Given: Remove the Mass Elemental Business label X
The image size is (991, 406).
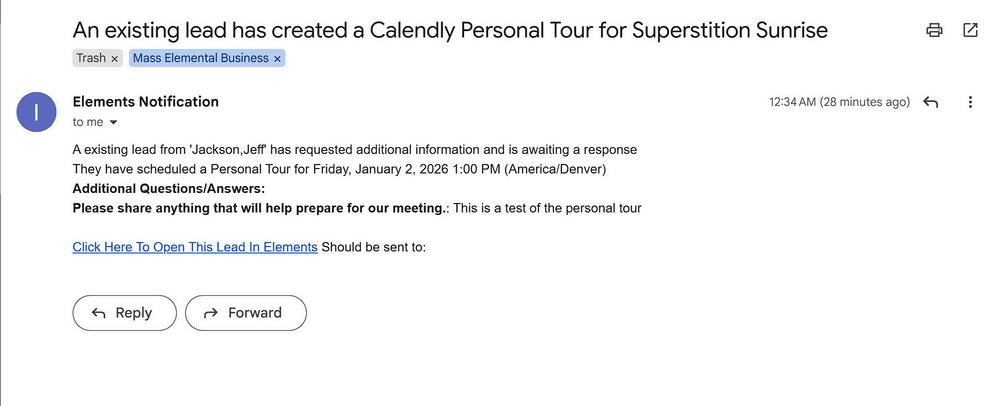Looking at the screenshot, I should [278, 59].
